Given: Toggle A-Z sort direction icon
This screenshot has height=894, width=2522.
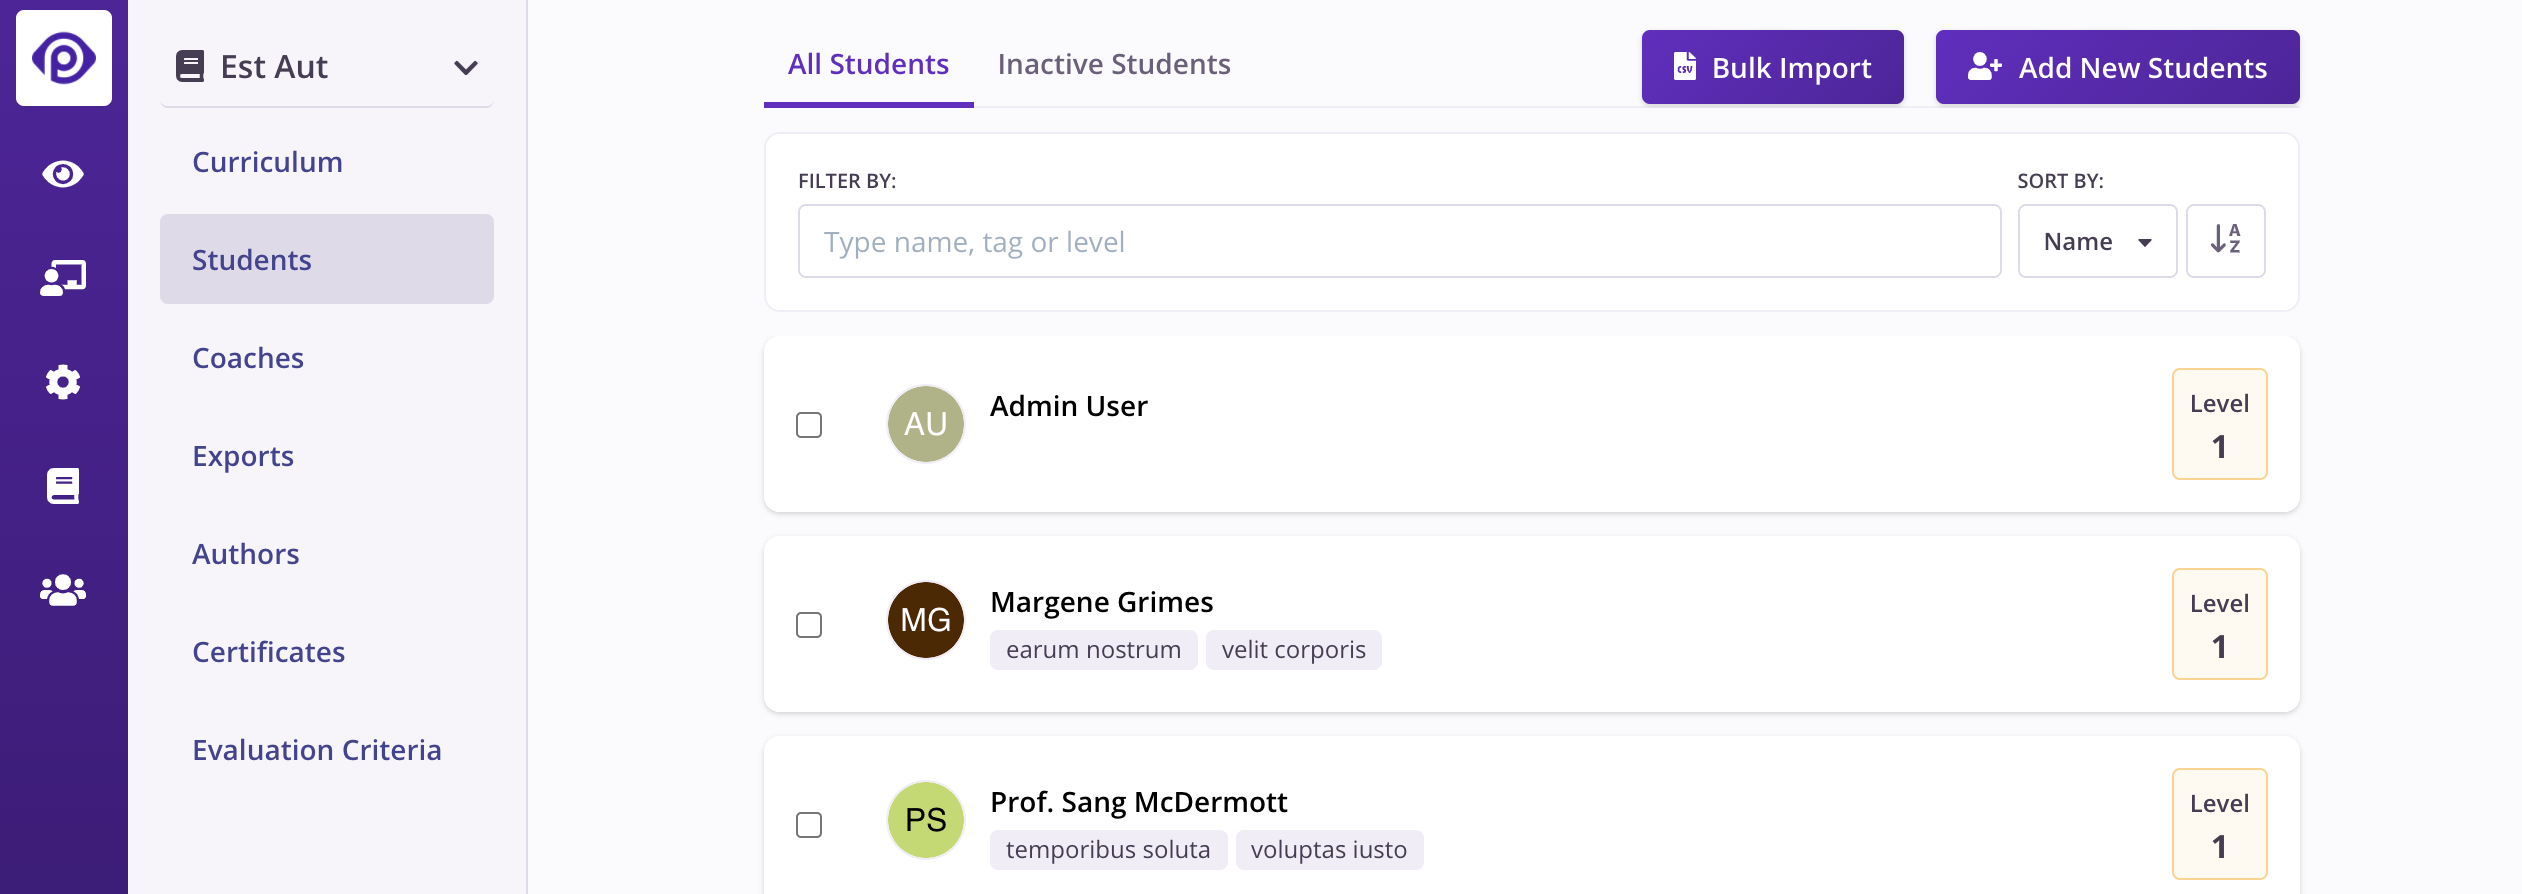Looking at the screenshot, I should pyautogui.click(x=2225, y=241).
